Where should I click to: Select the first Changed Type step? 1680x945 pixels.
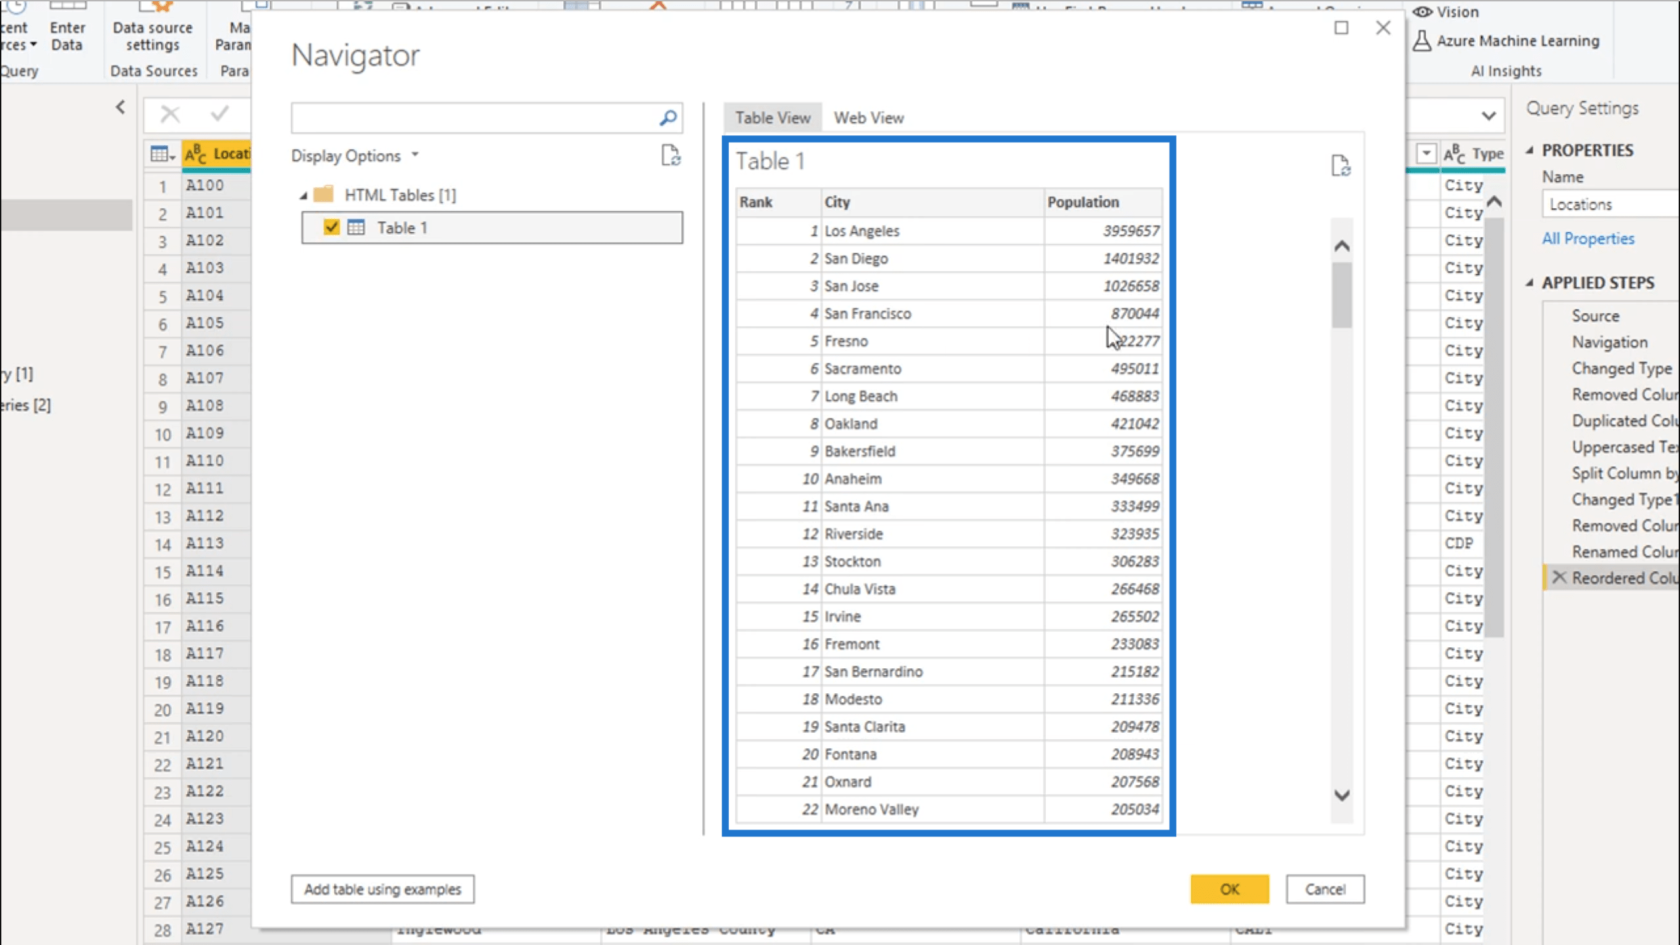(1621, 369)
